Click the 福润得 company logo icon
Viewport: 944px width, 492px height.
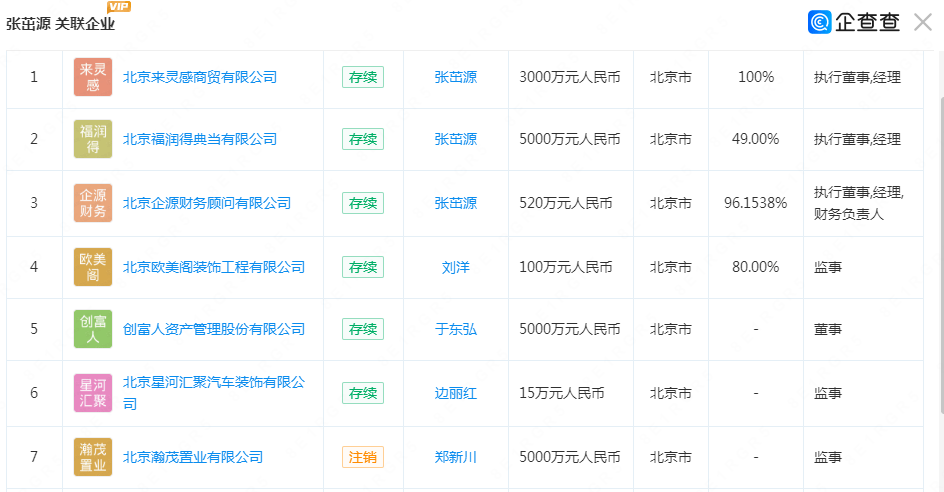tap(93, 139)
